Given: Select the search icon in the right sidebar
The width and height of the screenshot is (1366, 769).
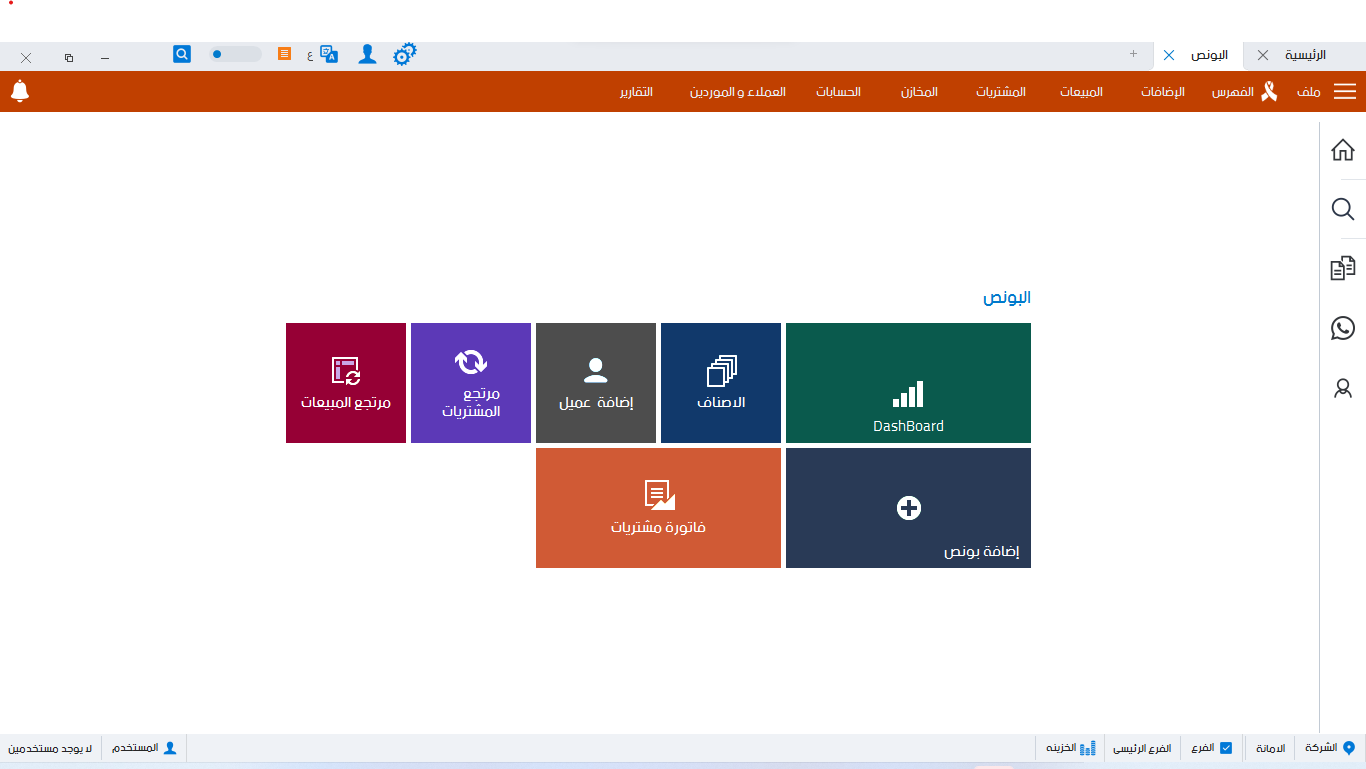Looking at the screenshot, I should tap(1342, 209).
